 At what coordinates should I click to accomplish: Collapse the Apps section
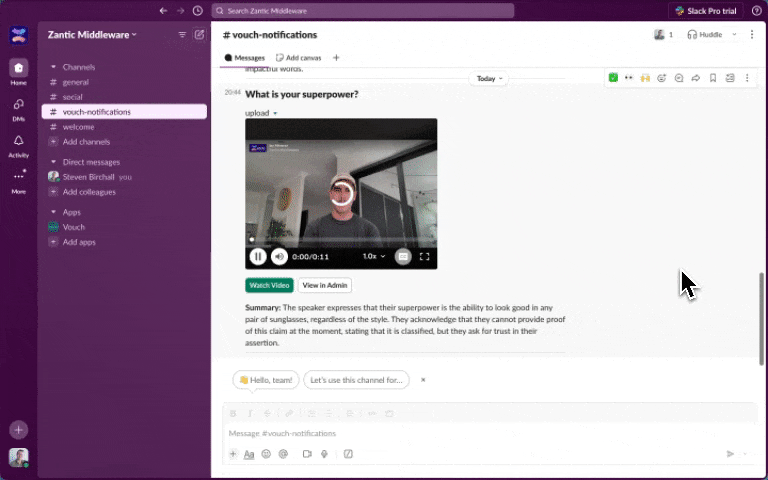click(x=53, y=212)
